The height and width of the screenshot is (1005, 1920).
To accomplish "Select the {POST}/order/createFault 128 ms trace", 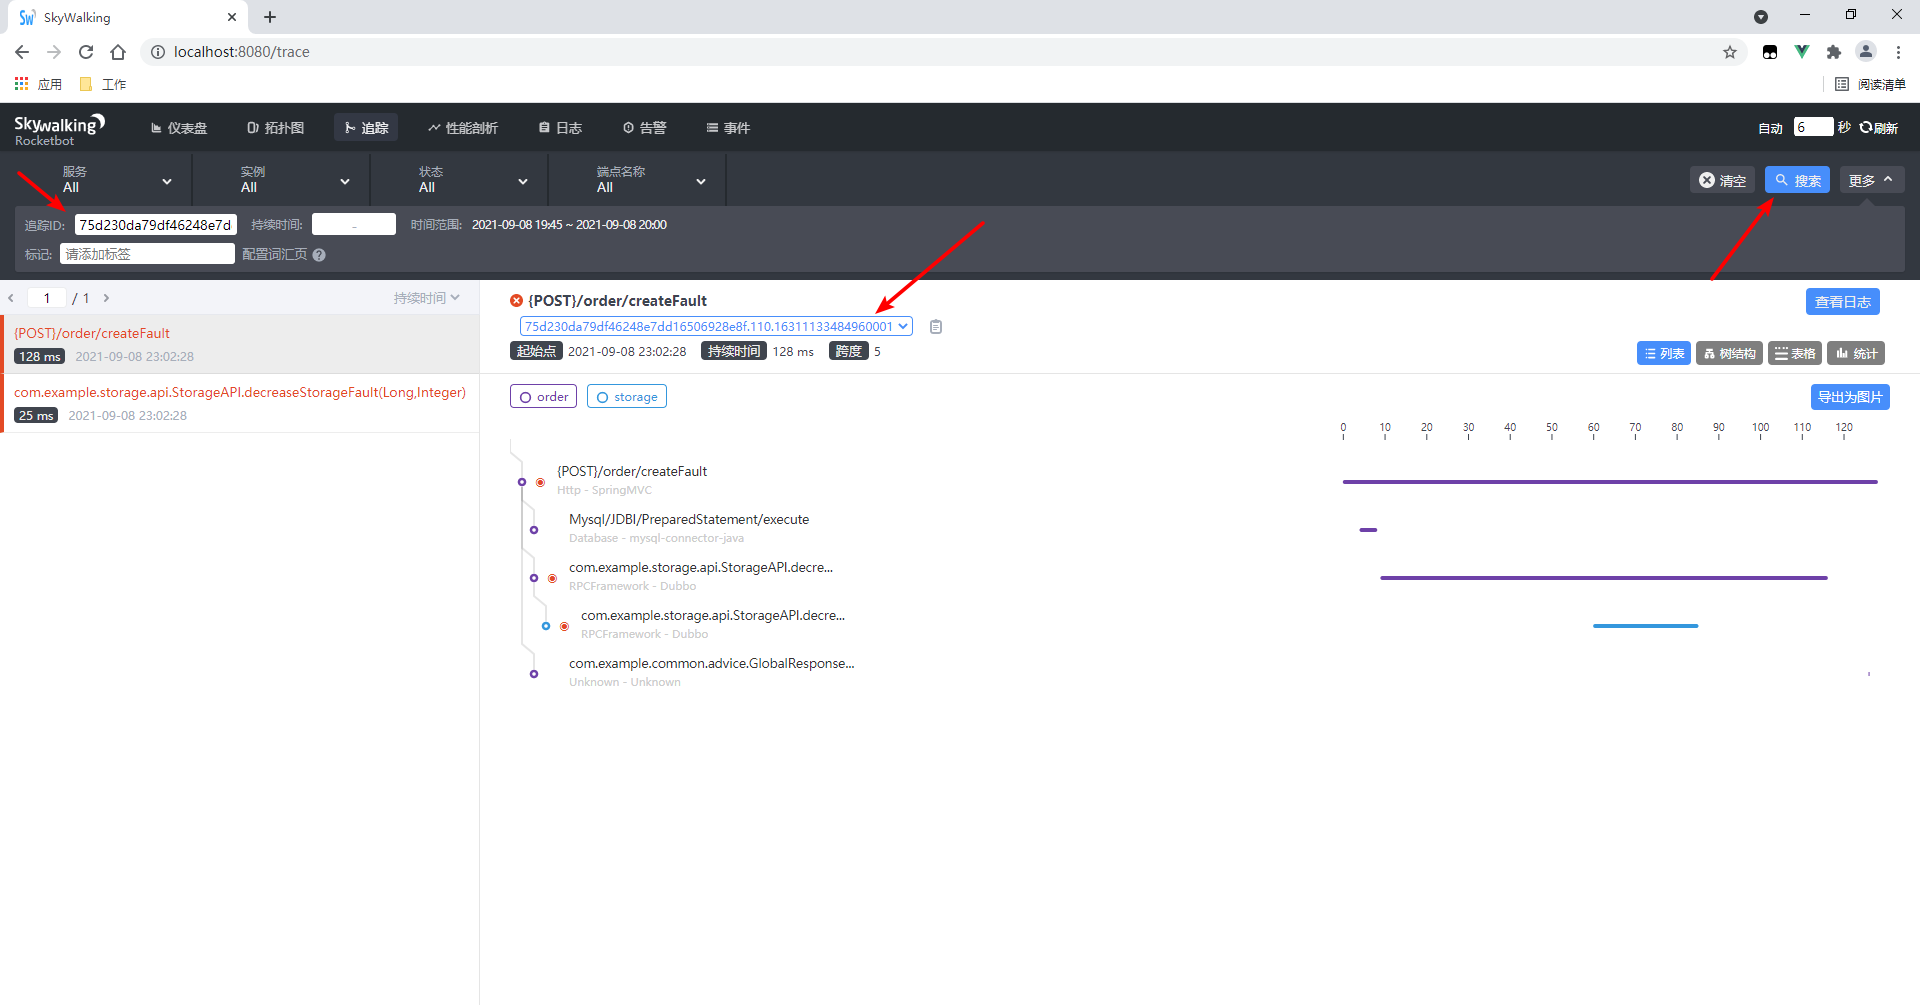I will tap(240, 344).
